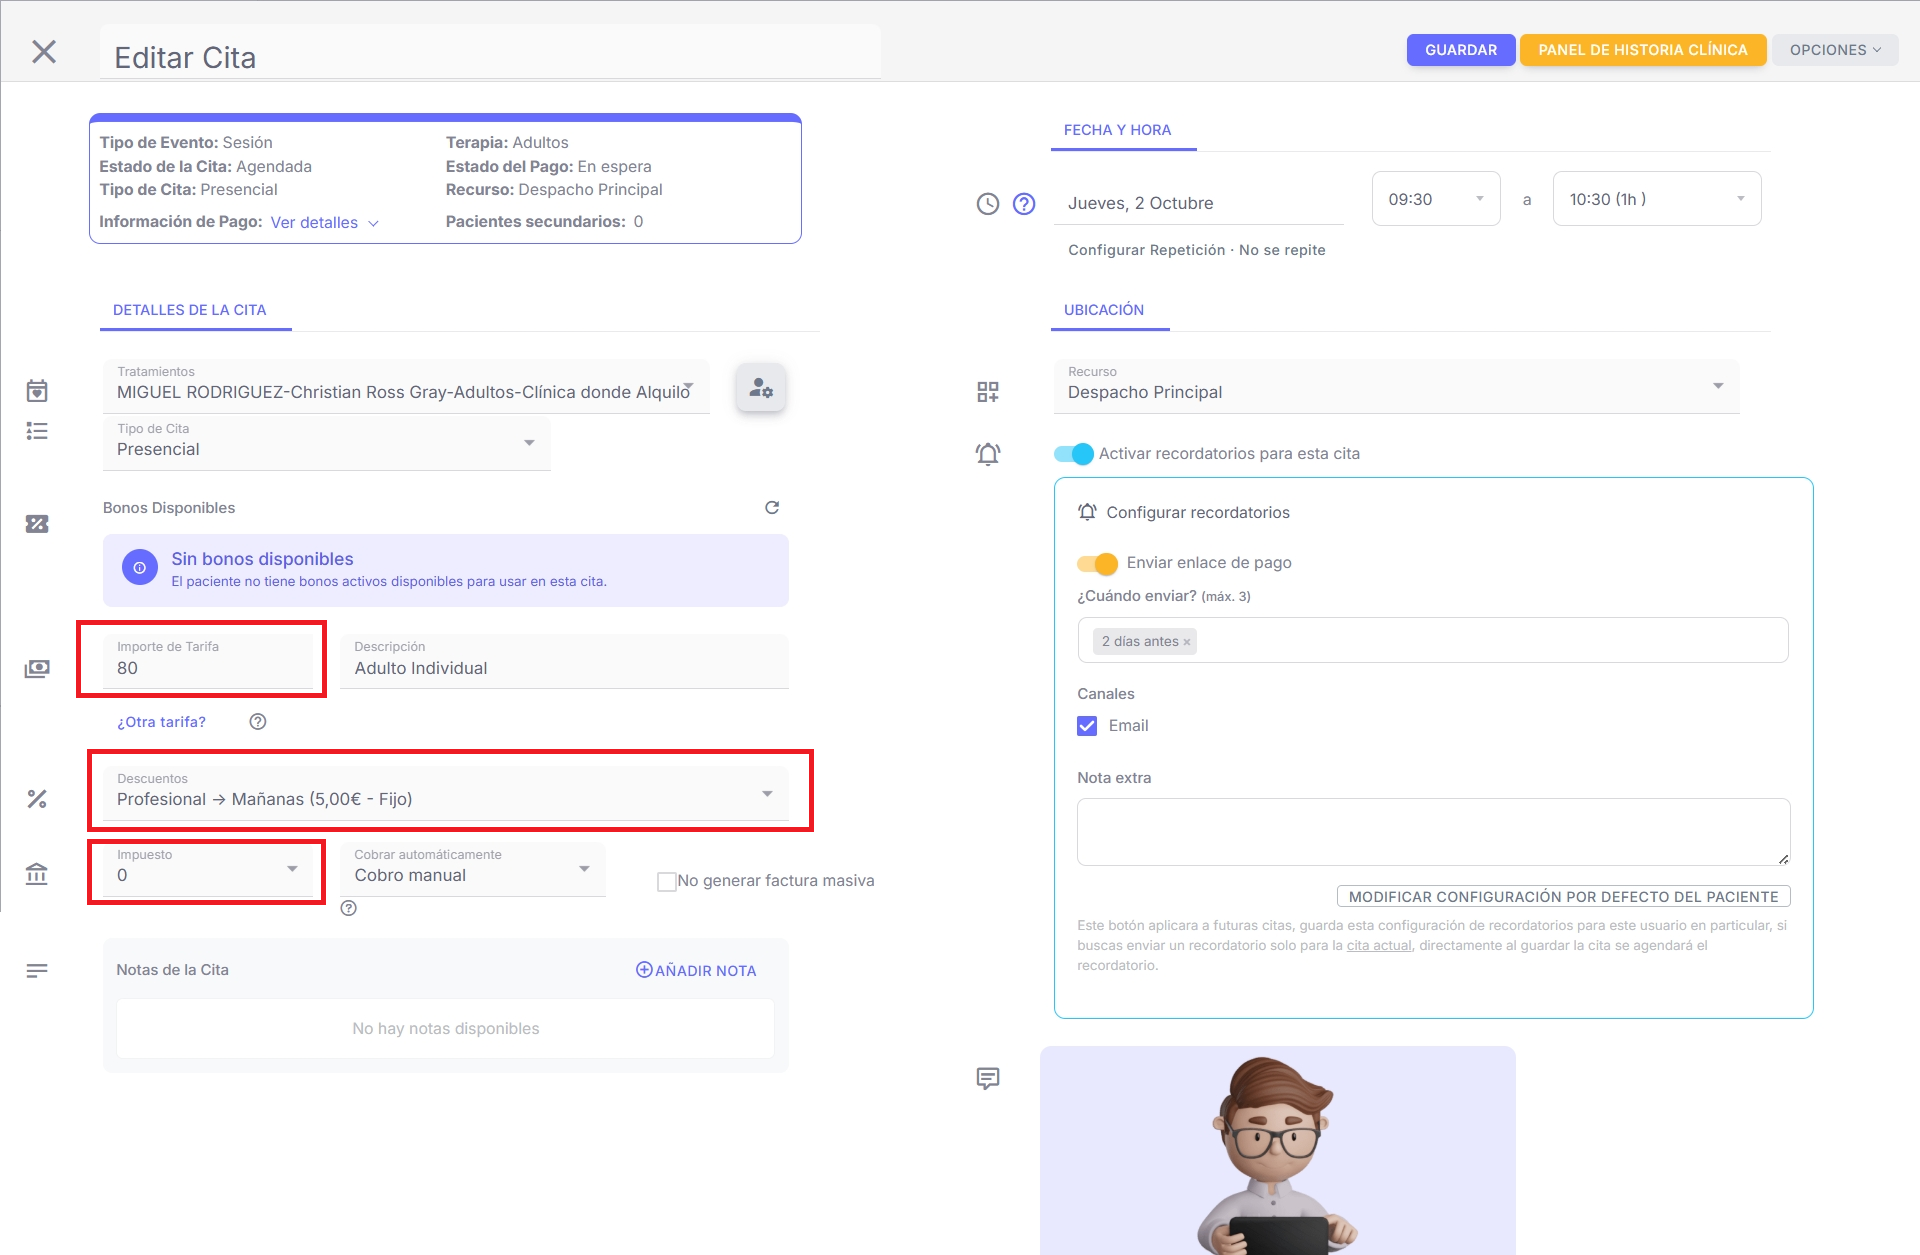Click the refresh icon next to Bonos Disponibles
The image size is (1920, 1255).
coord(771,507)
